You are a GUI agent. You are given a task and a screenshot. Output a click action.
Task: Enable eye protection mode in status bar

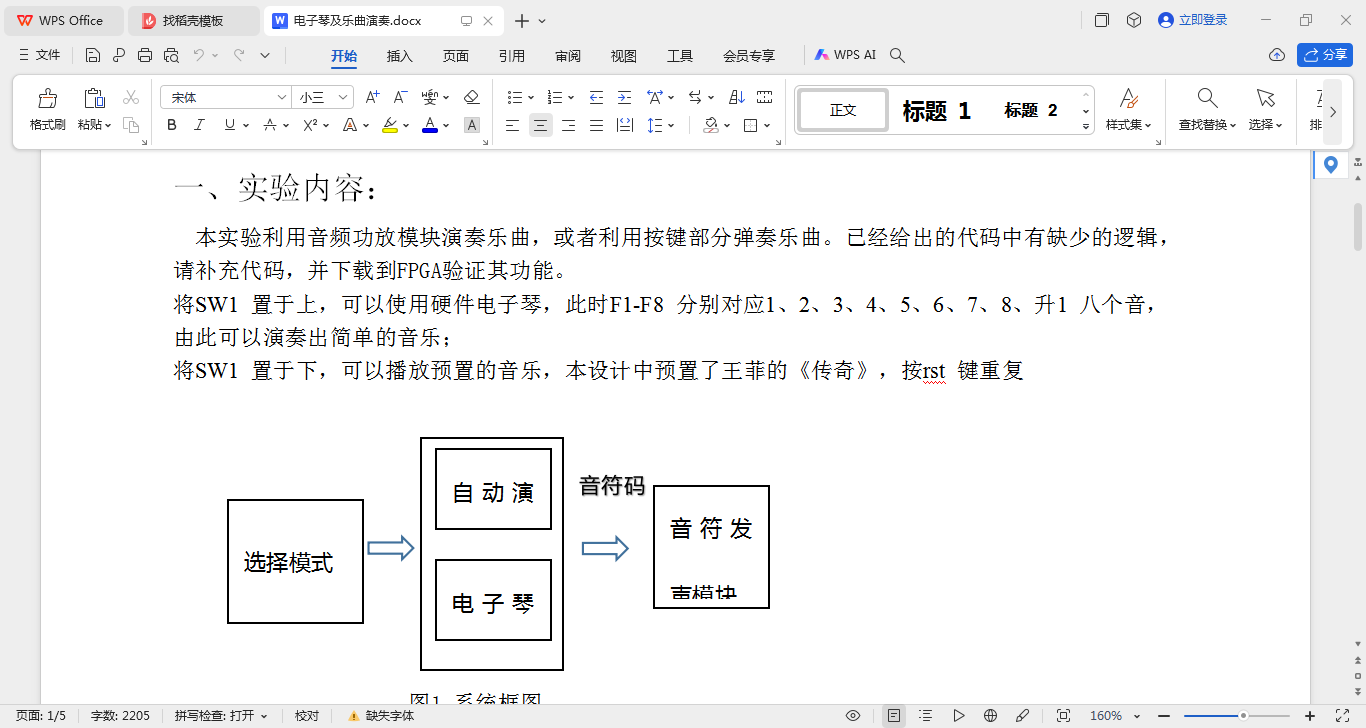[852, 715]
